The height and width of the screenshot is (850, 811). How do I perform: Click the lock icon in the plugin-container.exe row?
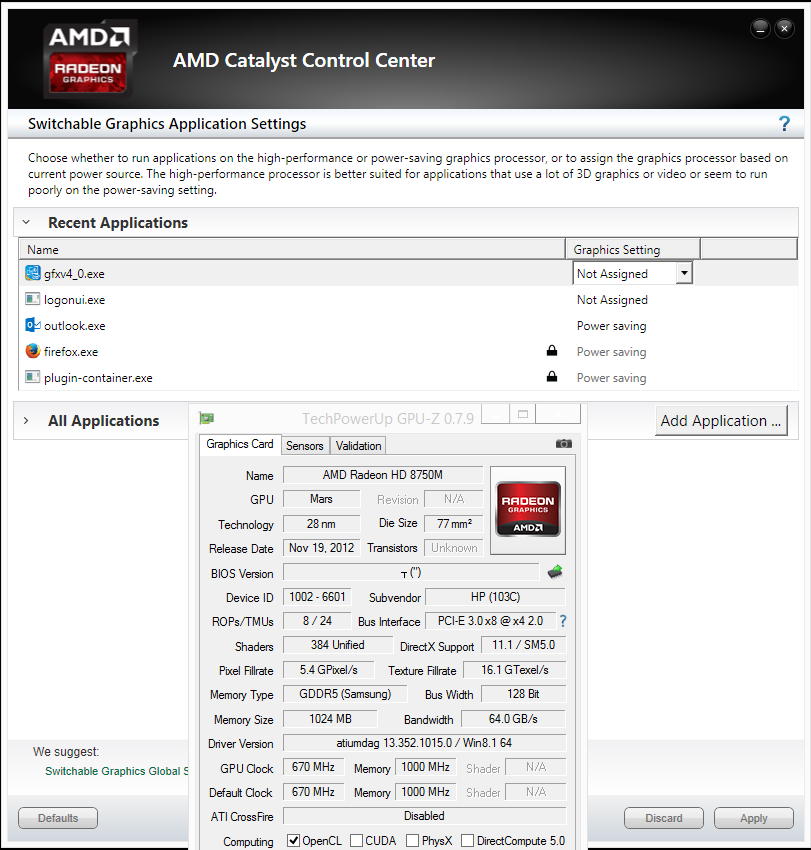(552, 376)
